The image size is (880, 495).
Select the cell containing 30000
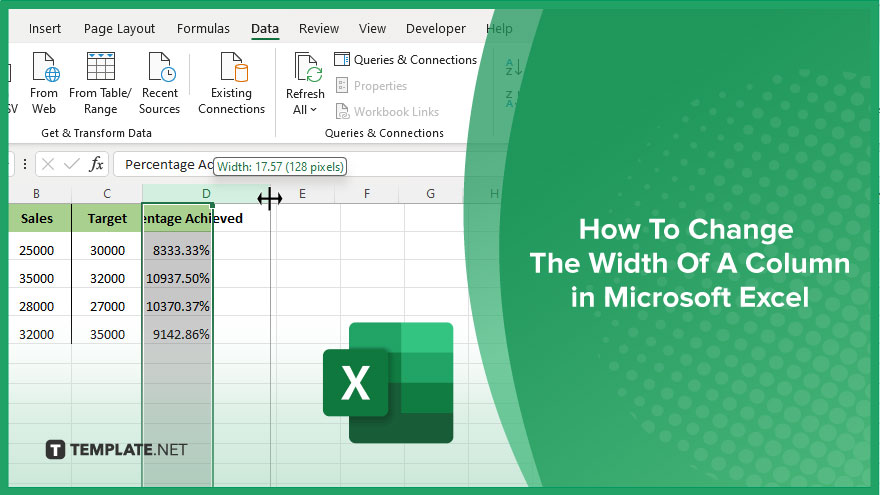107,250
